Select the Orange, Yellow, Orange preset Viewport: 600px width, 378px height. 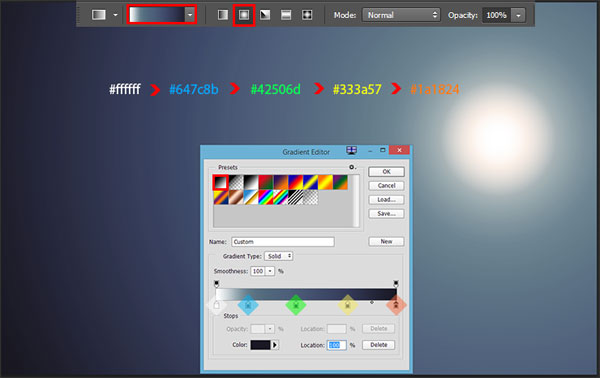pos(325,182)
